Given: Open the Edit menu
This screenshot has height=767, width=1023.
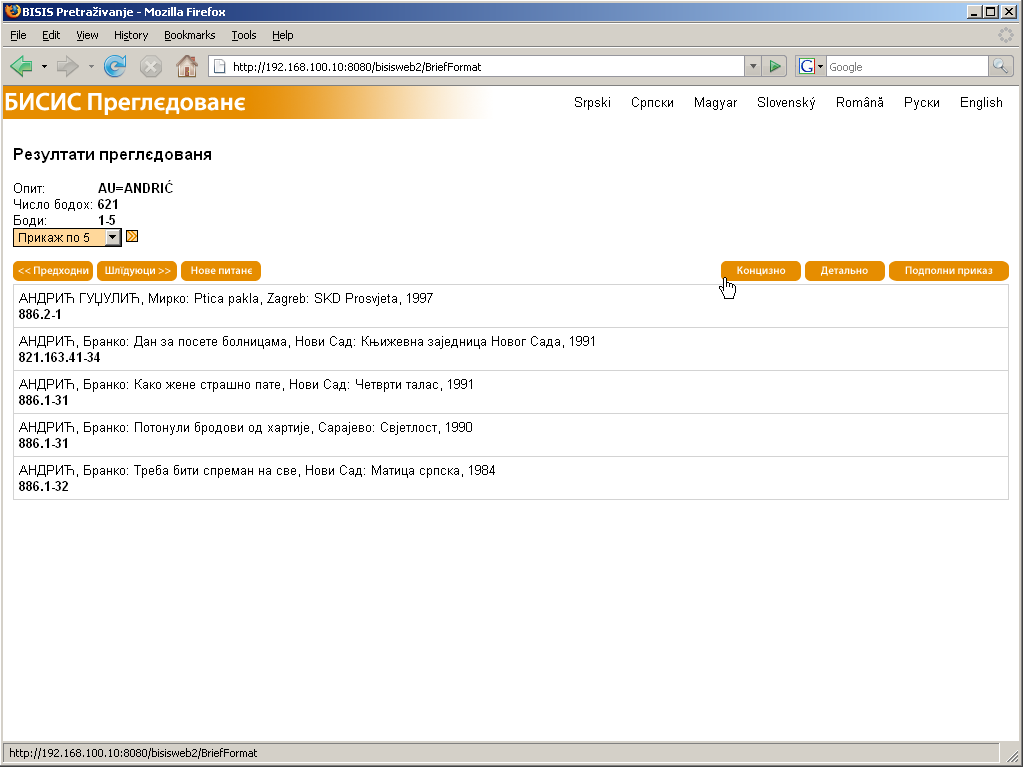Looking at the screenshot, I should [x=51, y=35].
